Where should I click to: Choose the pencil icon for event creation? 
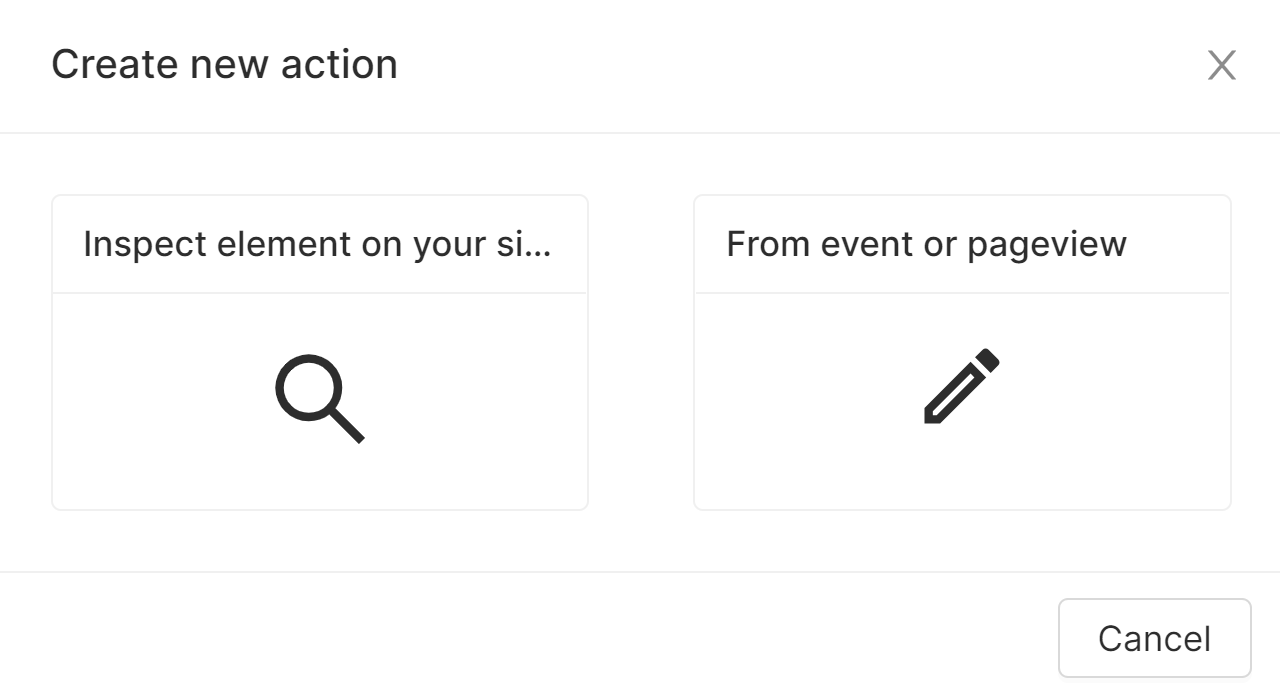960,383
